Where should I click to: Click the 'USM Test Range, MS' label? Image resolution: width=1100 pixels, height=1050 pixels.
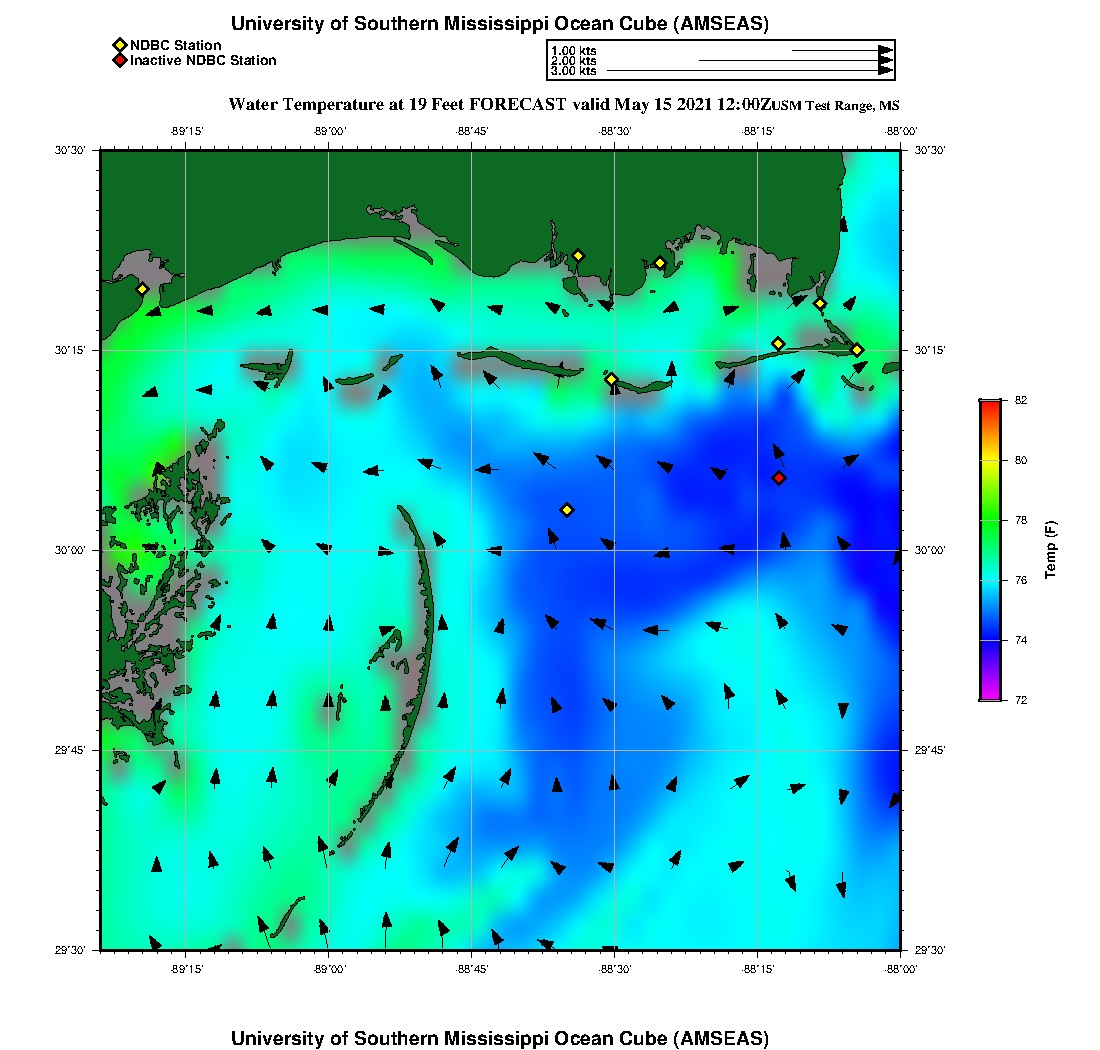click(x=835, y=105)
